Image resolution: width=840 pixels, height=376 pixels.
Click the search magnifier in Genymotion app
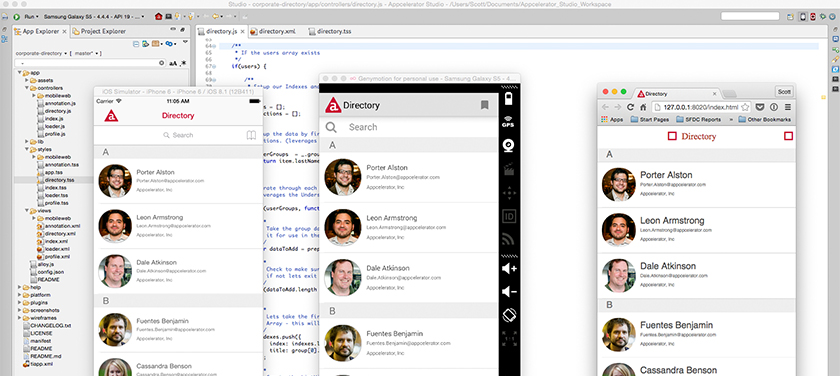[x=332, y=127]
